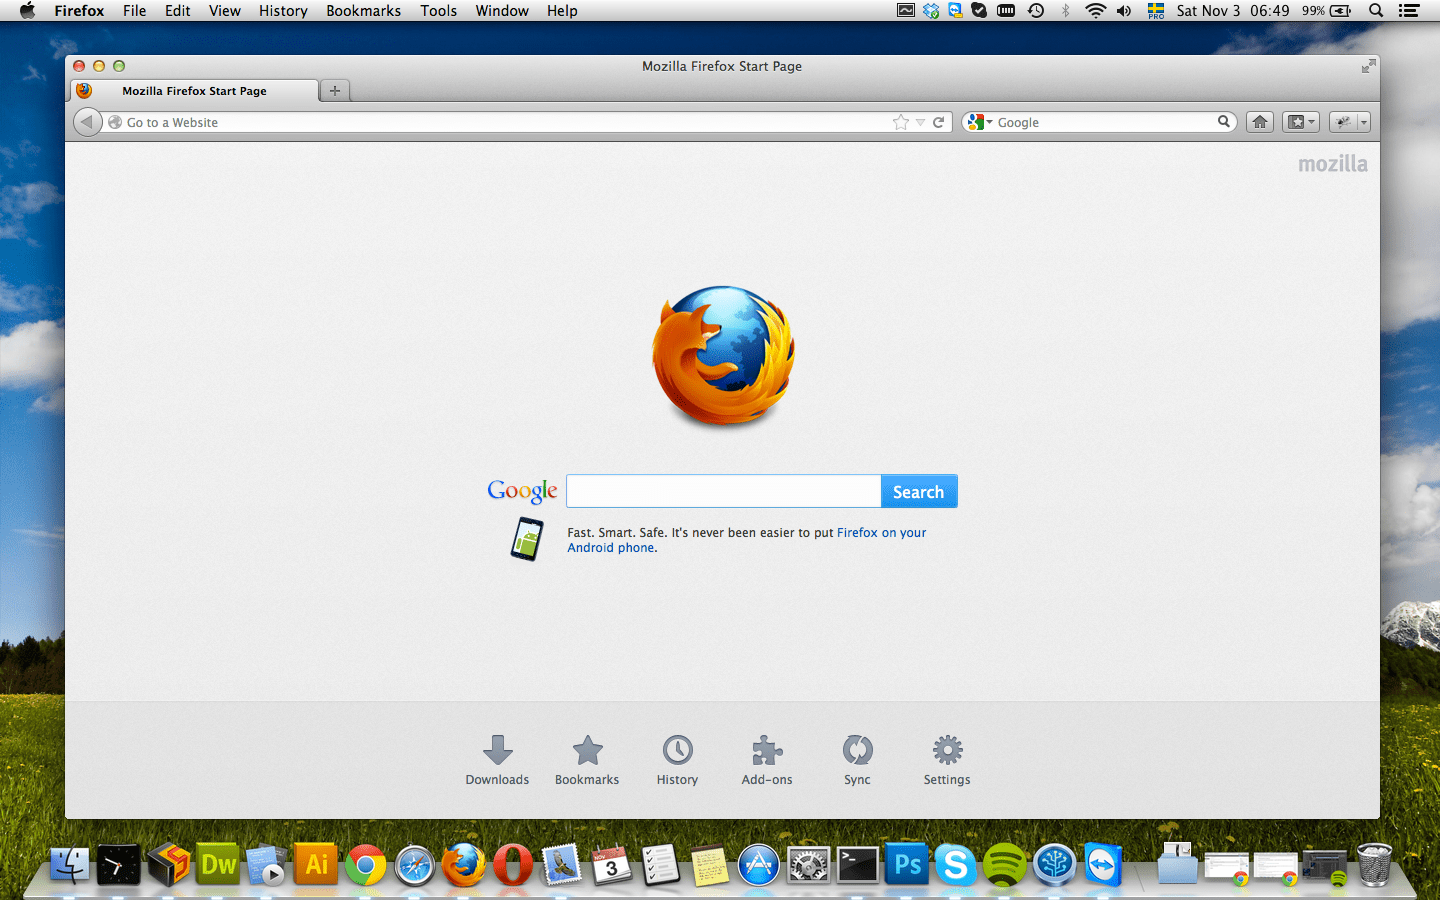Open the dropdown beside the wrench button
Screen dimensions: 1440x900
1364,121
